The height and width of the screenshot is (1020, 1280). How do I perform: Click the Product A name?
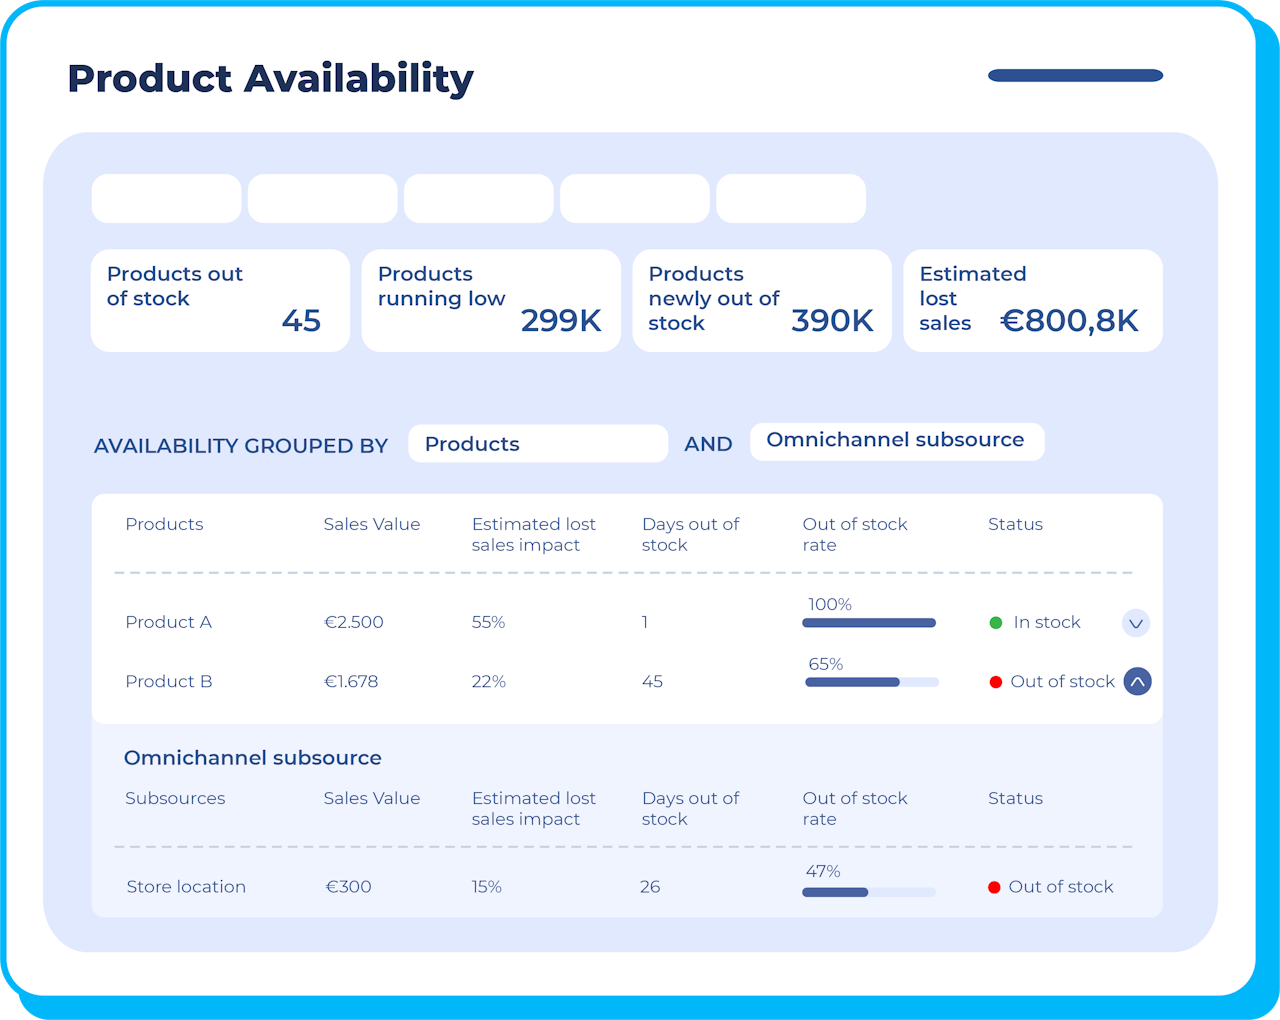tap(168, 622)
